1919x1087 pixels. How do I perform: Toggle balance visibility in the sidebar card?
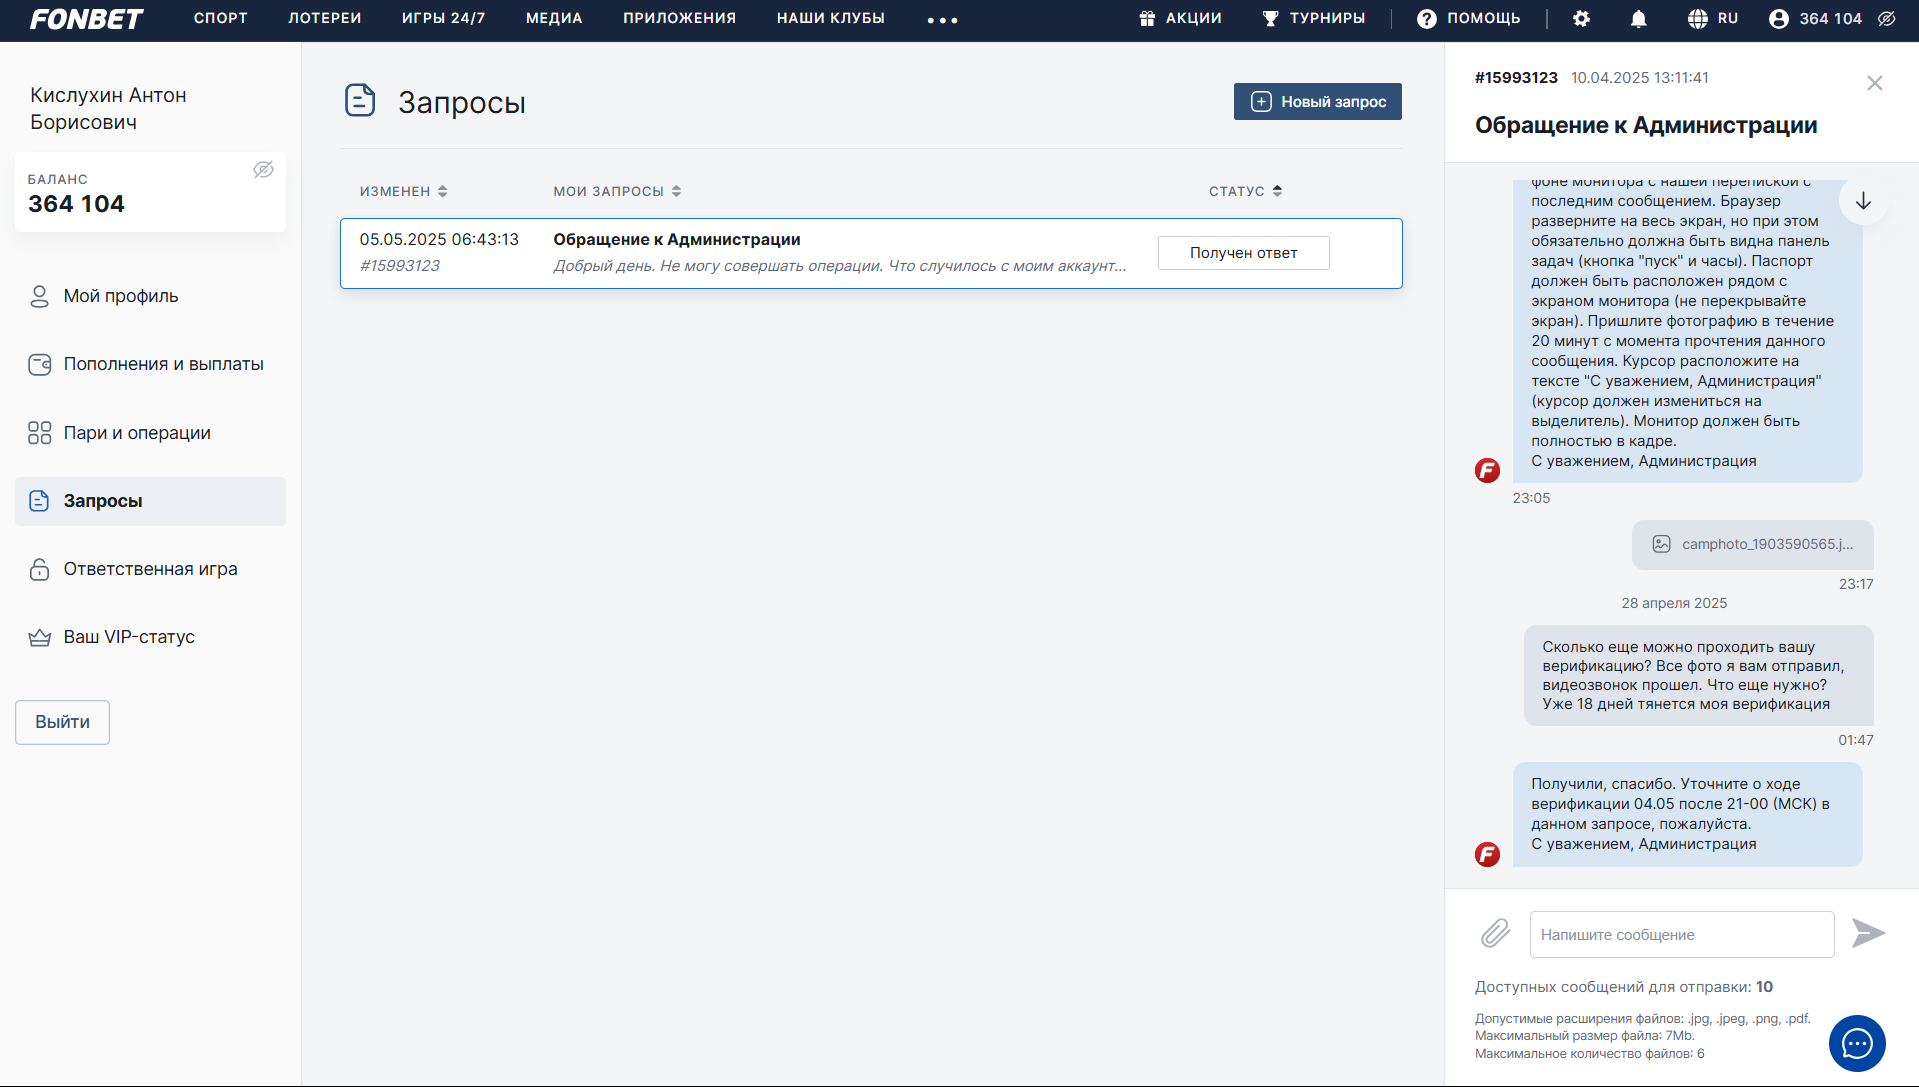pyautogui.click(x=263, y=170)
